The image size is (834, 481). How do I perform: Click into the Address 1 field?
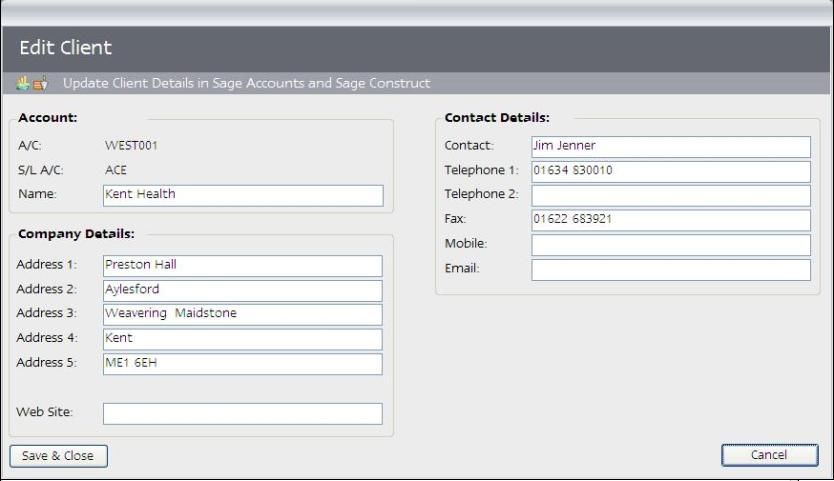click(x=243, y=266)
